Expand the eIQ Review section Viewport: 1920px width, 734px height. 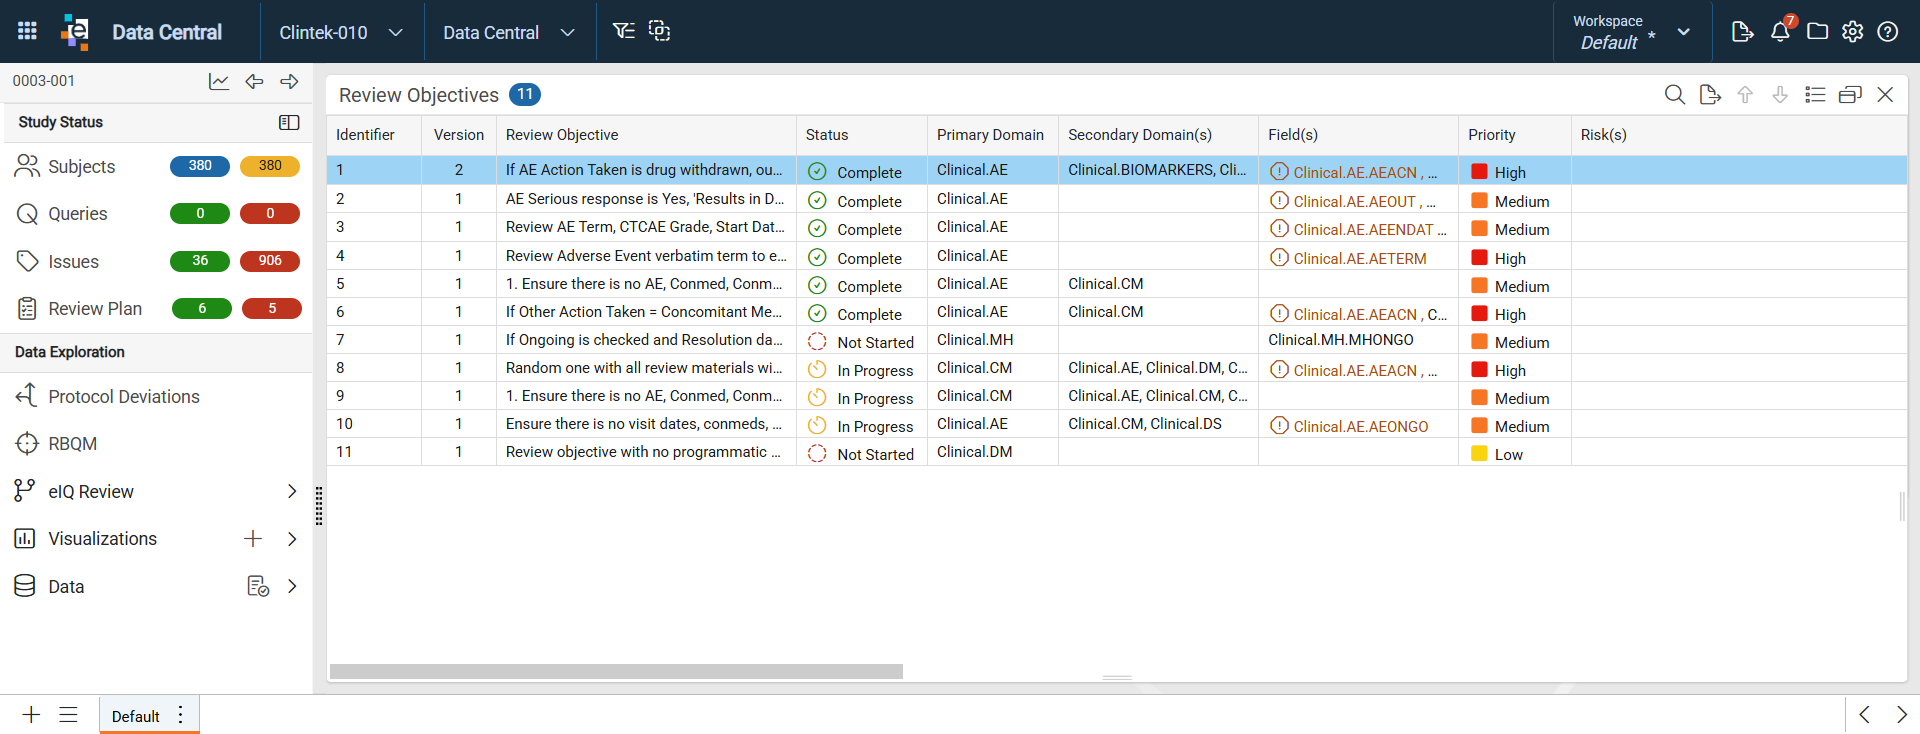click(292, 492)
